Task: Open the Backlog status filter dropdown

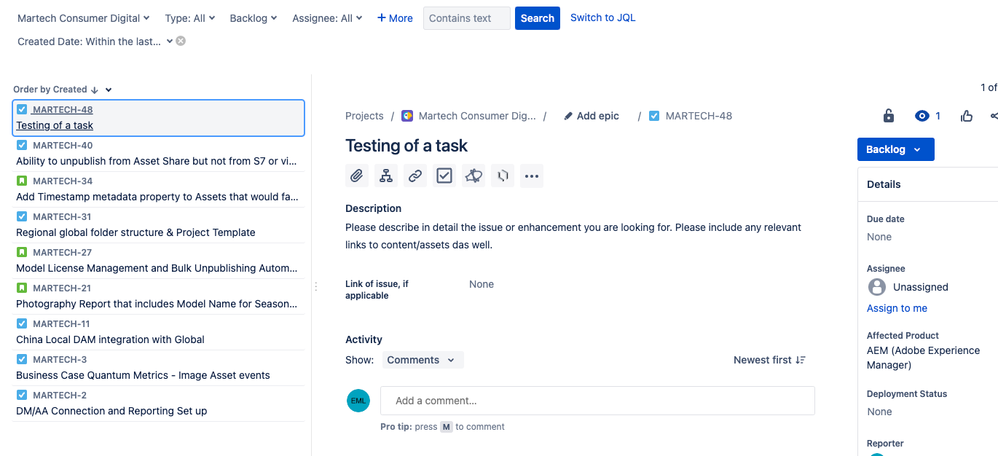Action: coord(253,18)
